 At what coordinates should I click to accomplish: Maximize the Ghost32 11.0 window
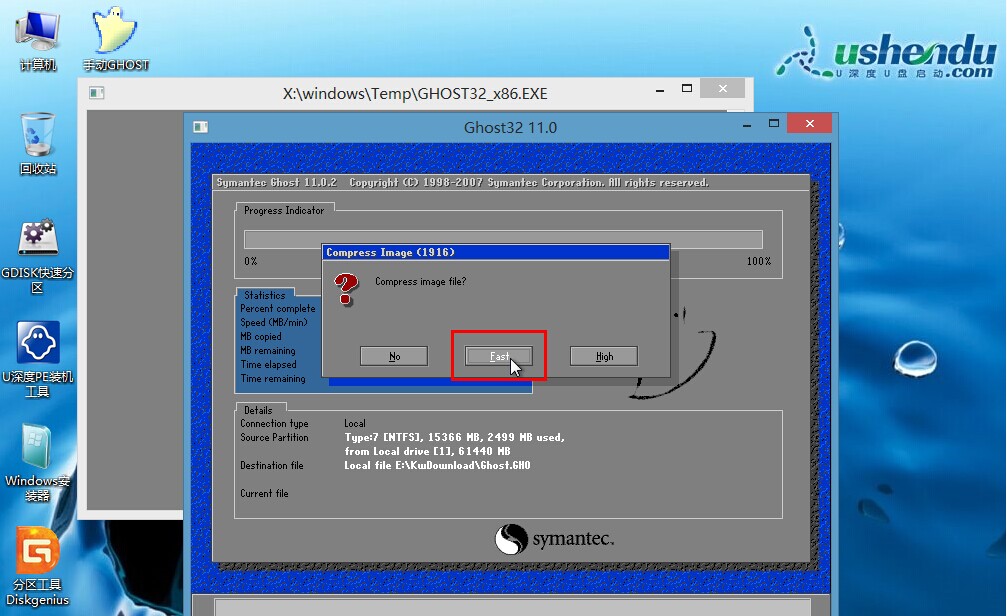774,123
